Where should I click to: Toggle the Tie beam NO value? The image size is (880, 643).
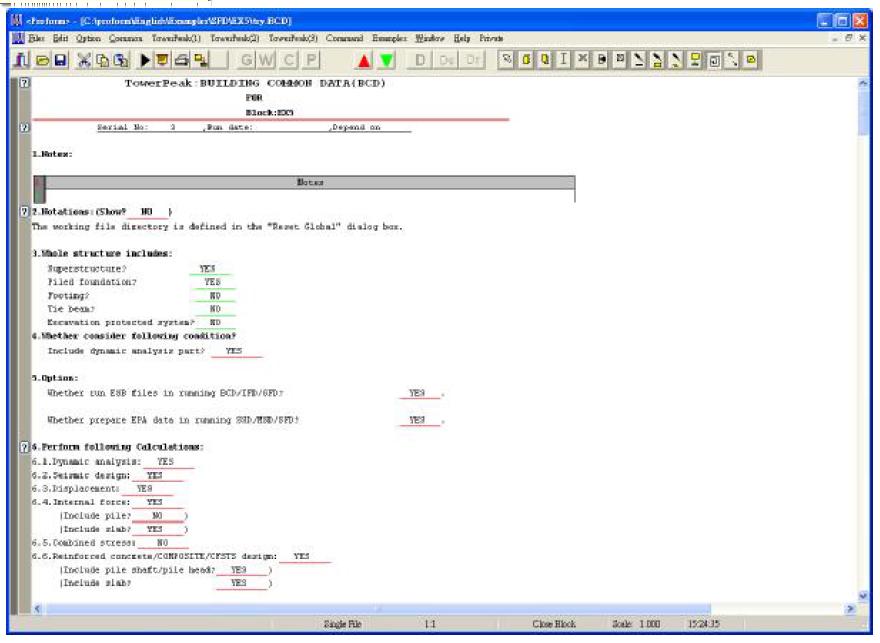[215, 309]
